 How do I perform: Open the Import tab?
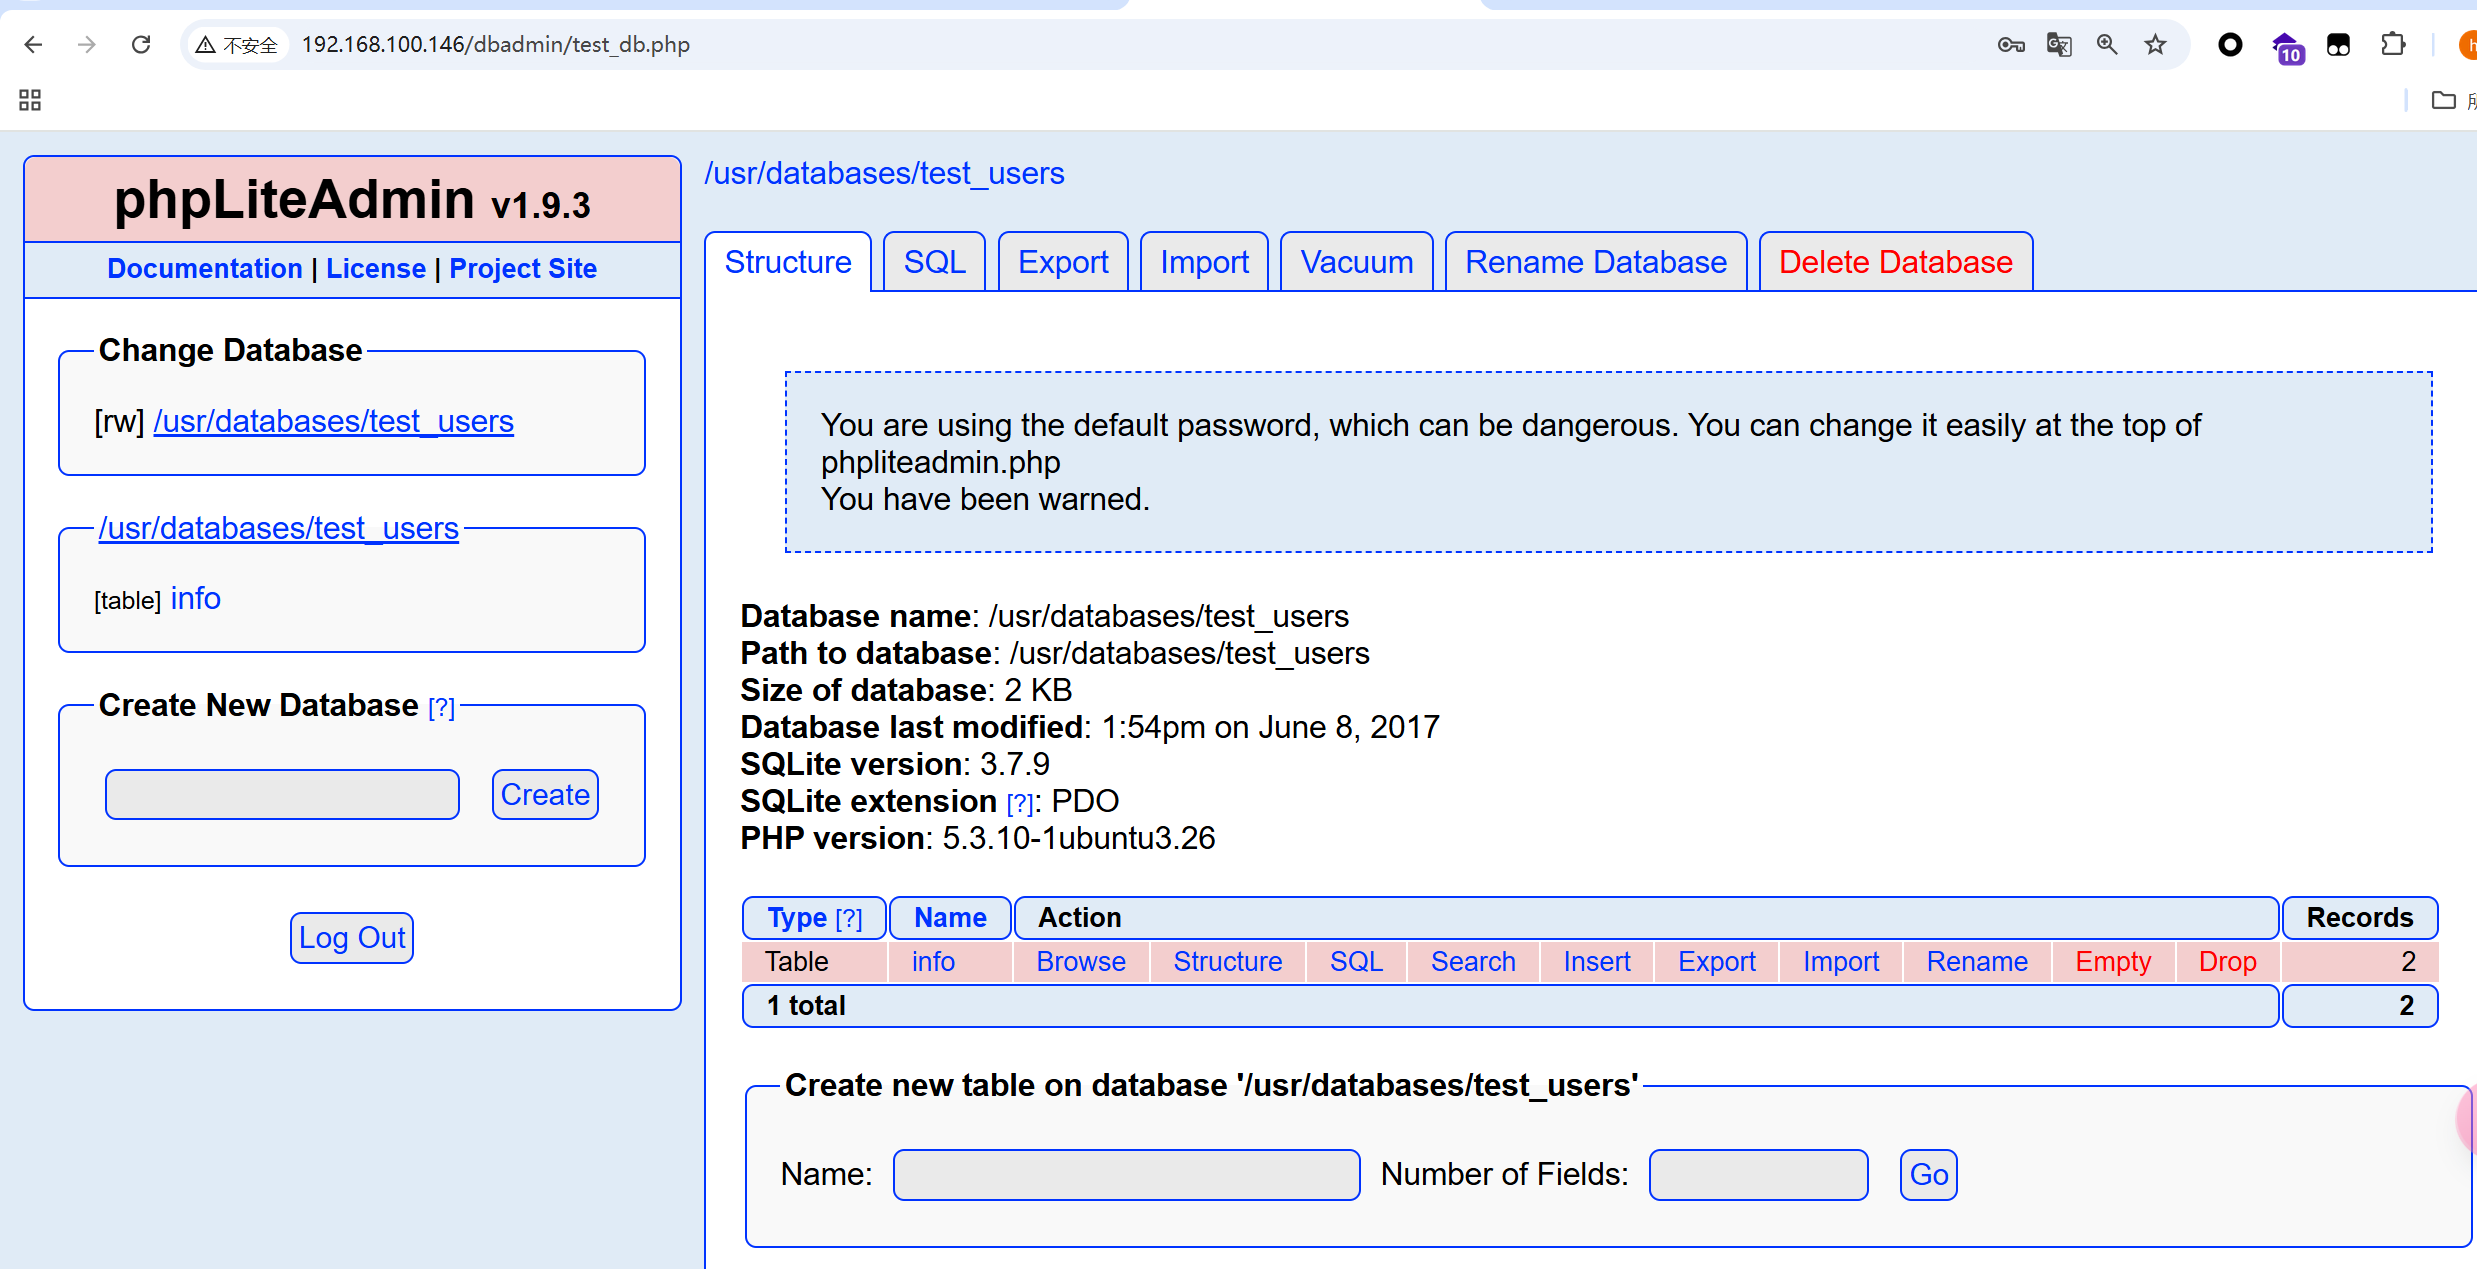(1204, 262)
